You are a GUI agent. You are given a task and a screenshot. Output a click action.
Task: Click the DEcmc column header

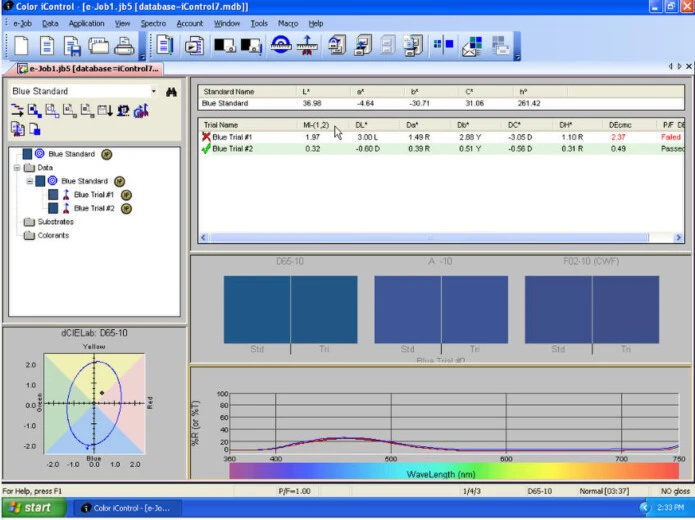[620, 124]
